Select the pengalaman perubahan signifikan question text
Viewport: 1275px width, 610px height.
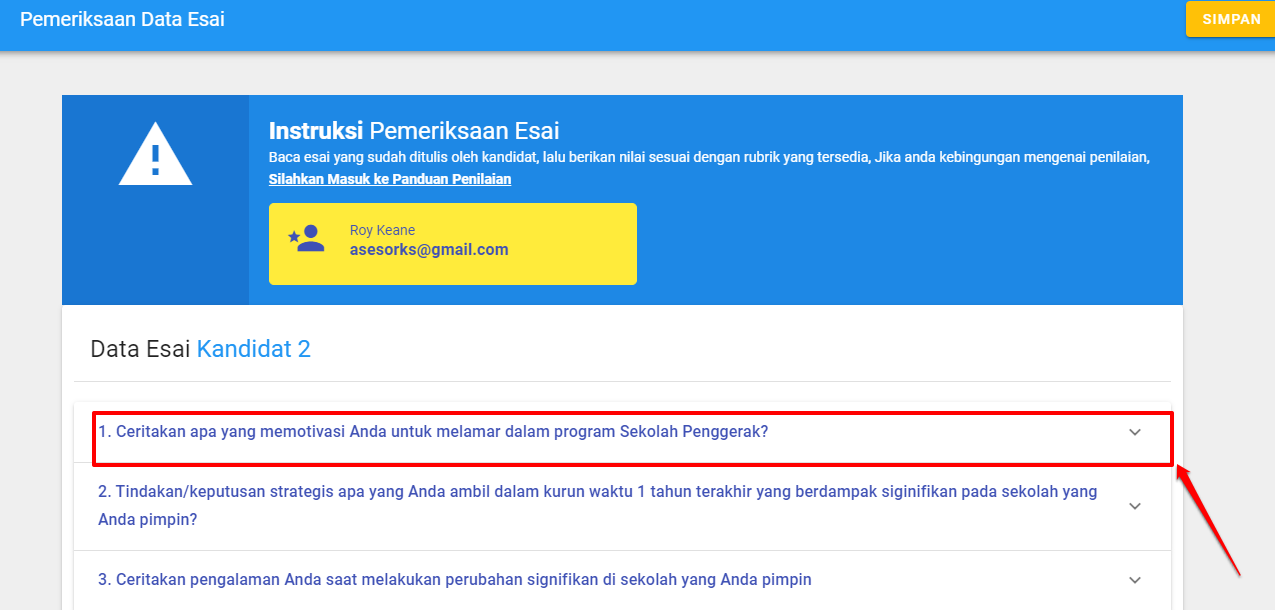tap(454, 579)
